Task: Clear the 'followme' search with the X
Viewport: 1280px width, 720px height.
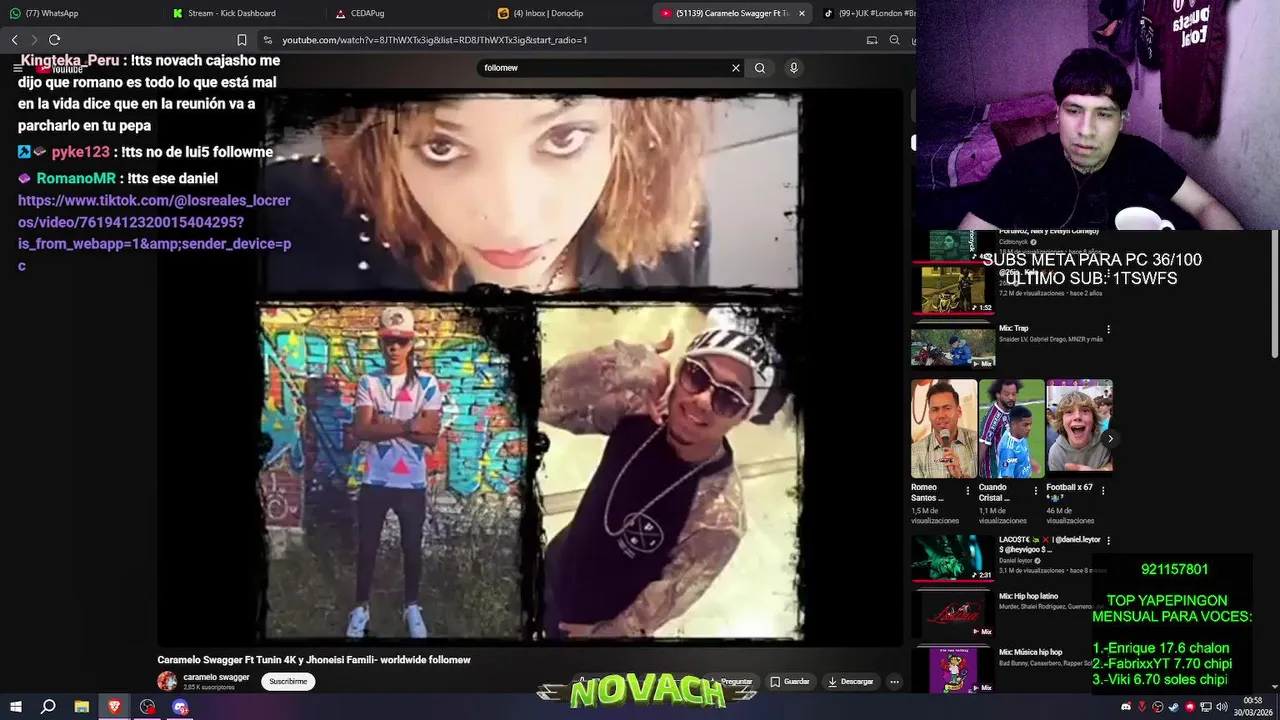Action: [x=736, y=68]
